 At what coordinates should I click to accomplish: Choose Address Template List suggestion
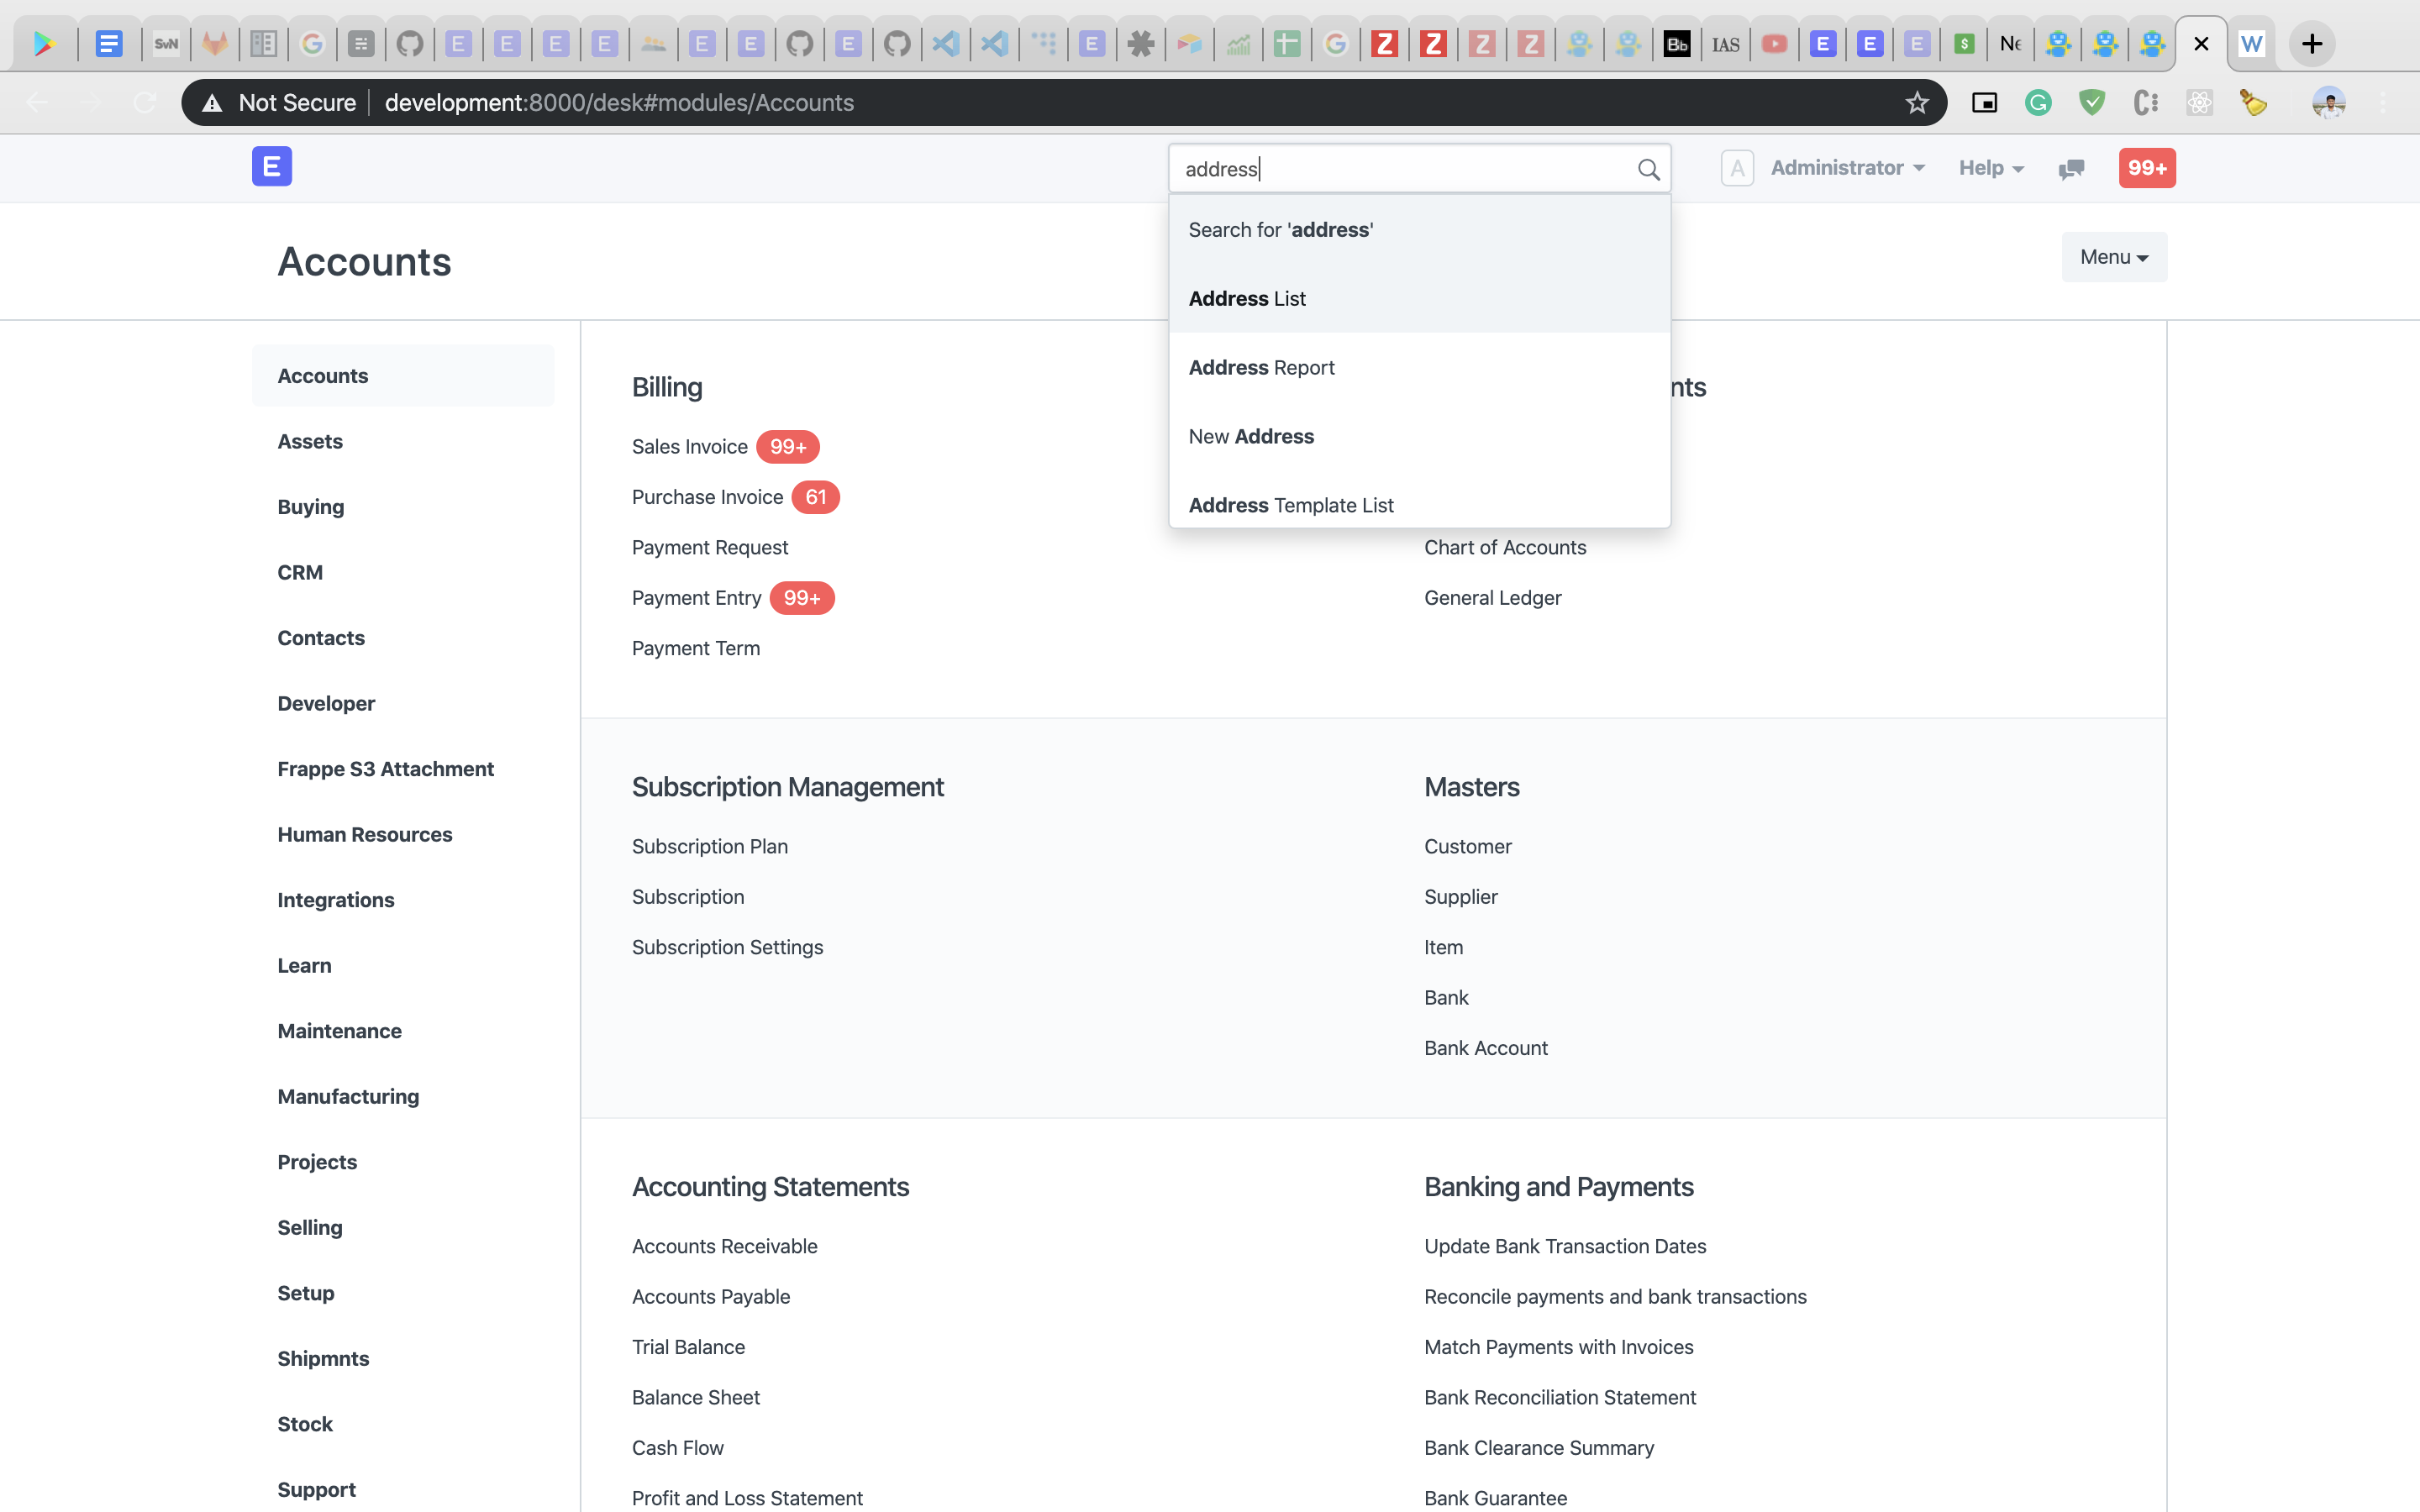(1419, 505)
